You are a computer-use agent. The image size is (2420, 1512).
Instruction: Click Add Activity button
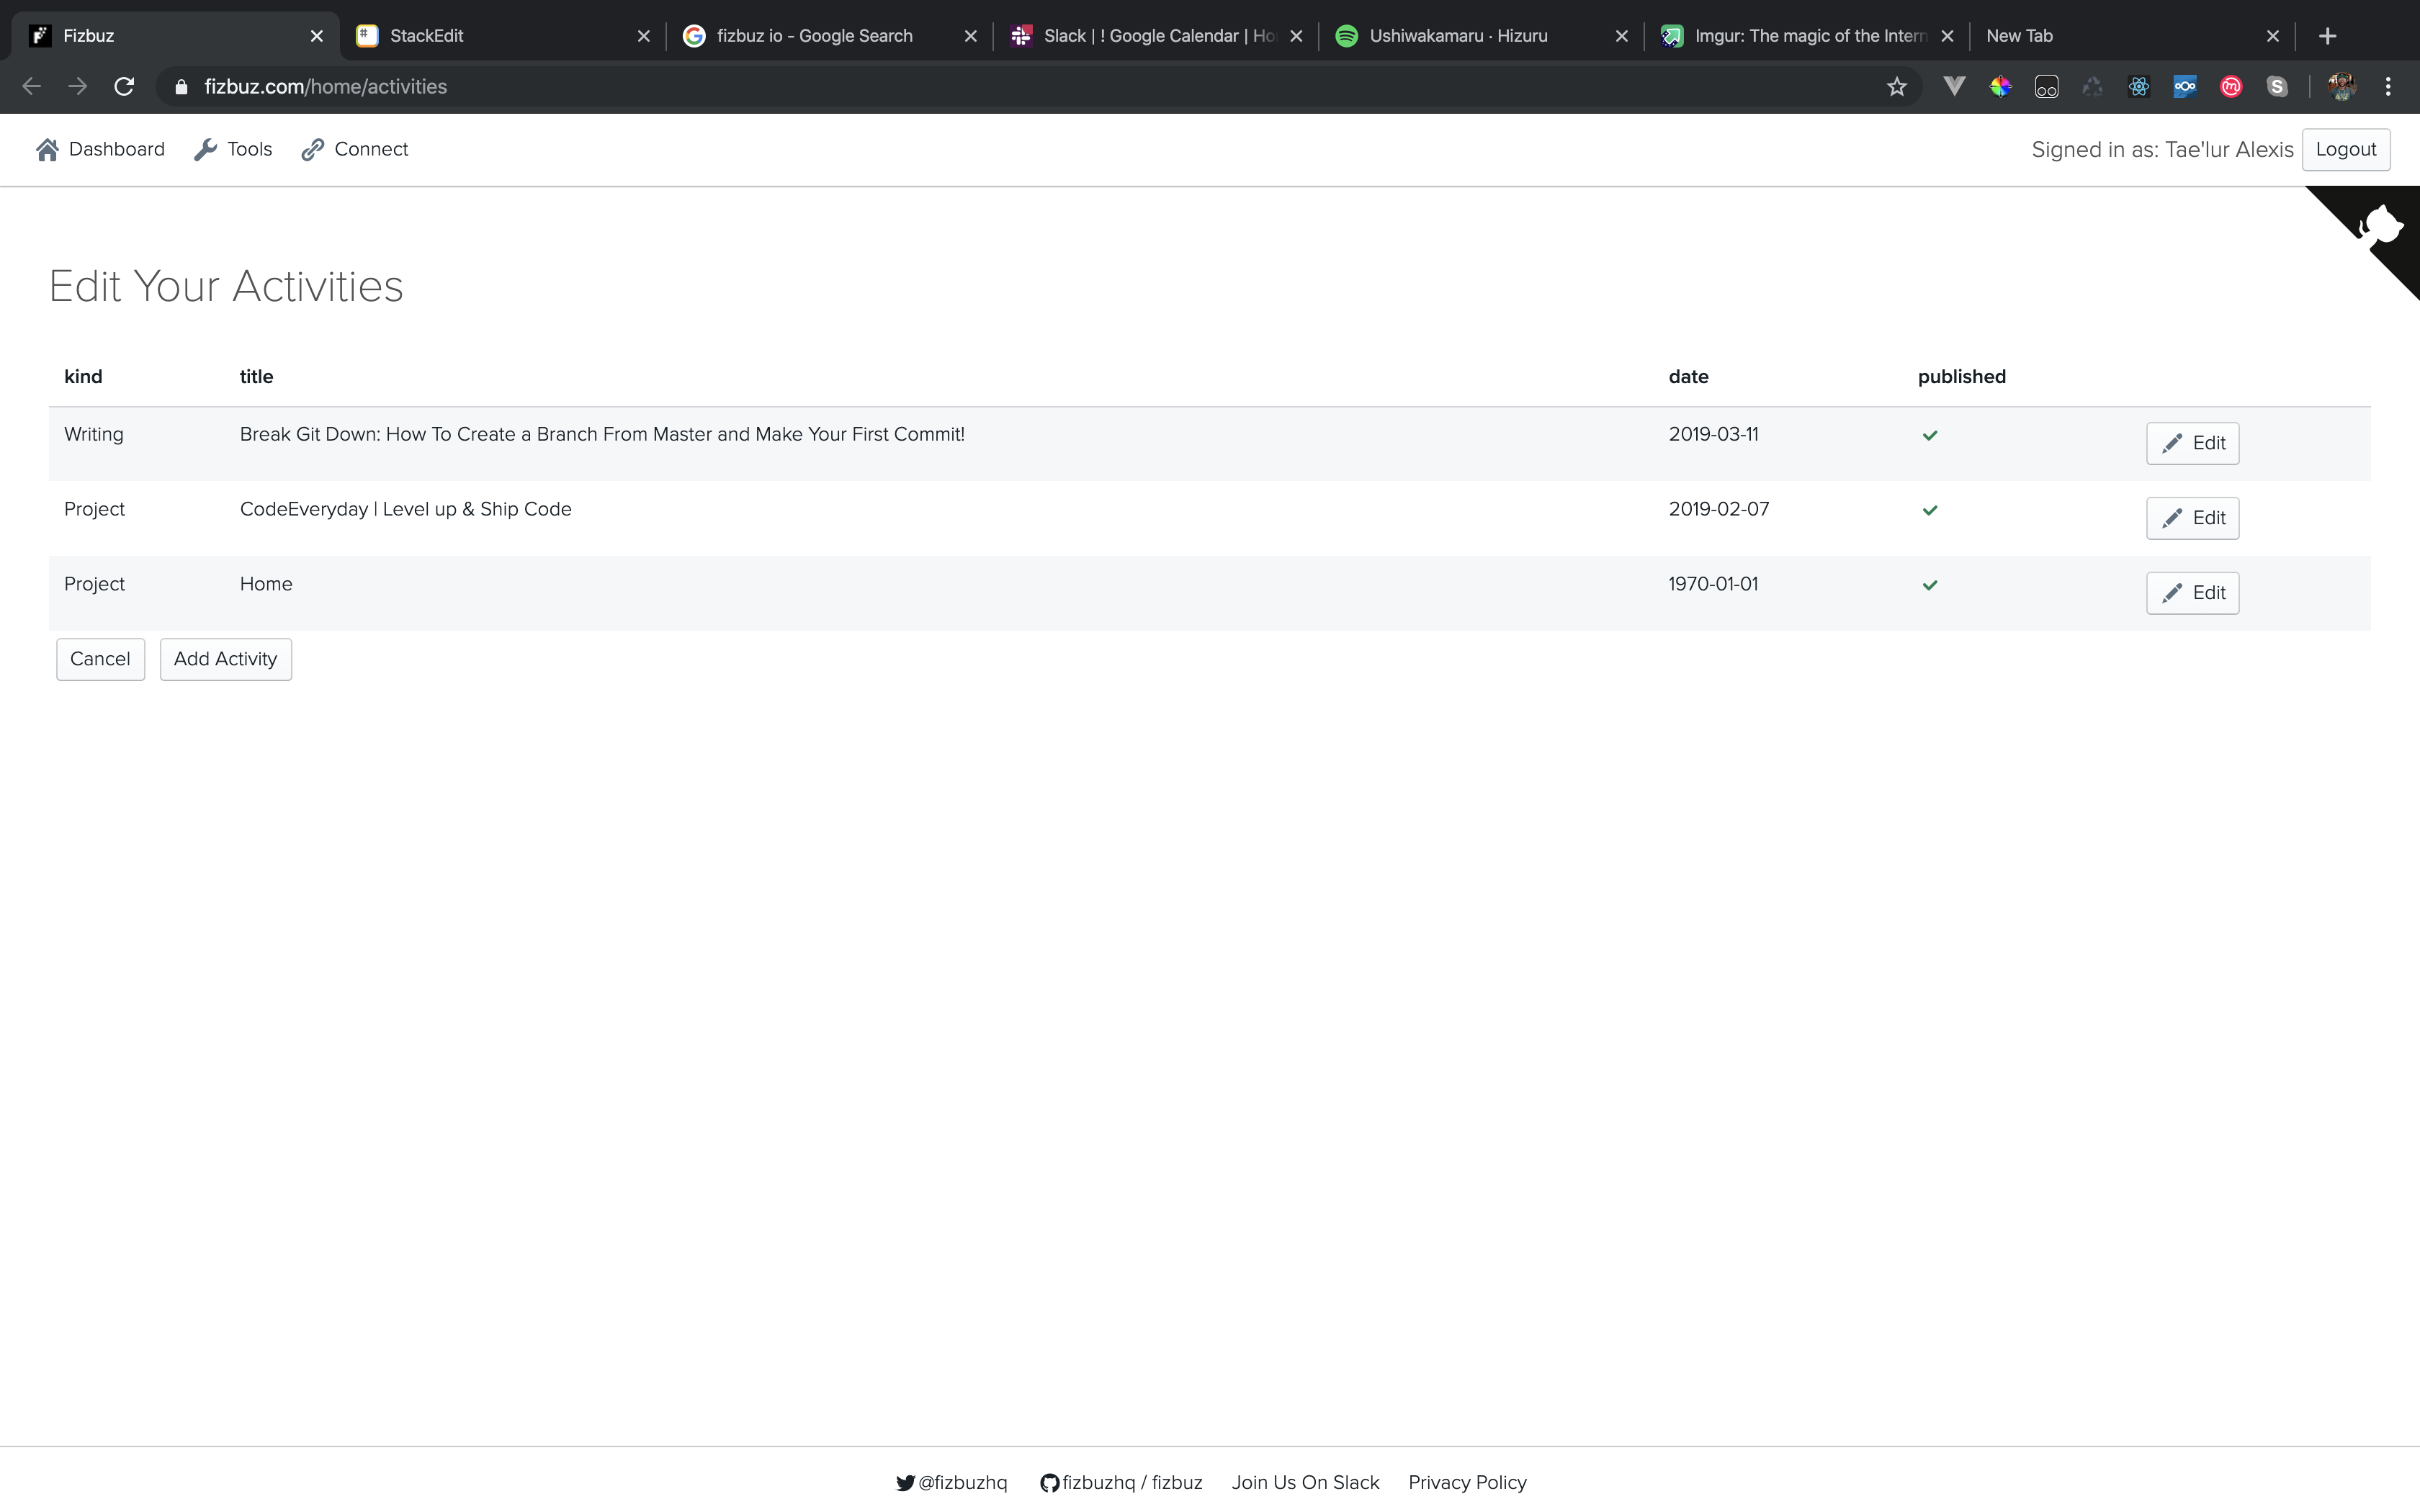pos(225,659)
